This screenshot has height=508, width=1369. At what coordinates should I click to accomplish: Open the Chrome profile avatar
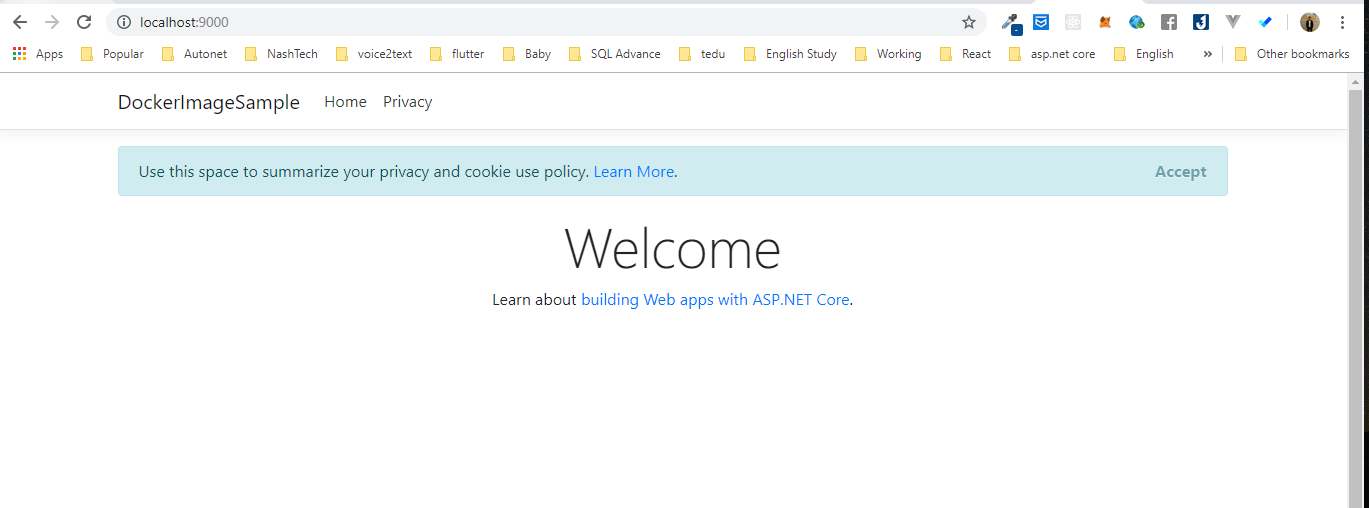click(1309, 22)
